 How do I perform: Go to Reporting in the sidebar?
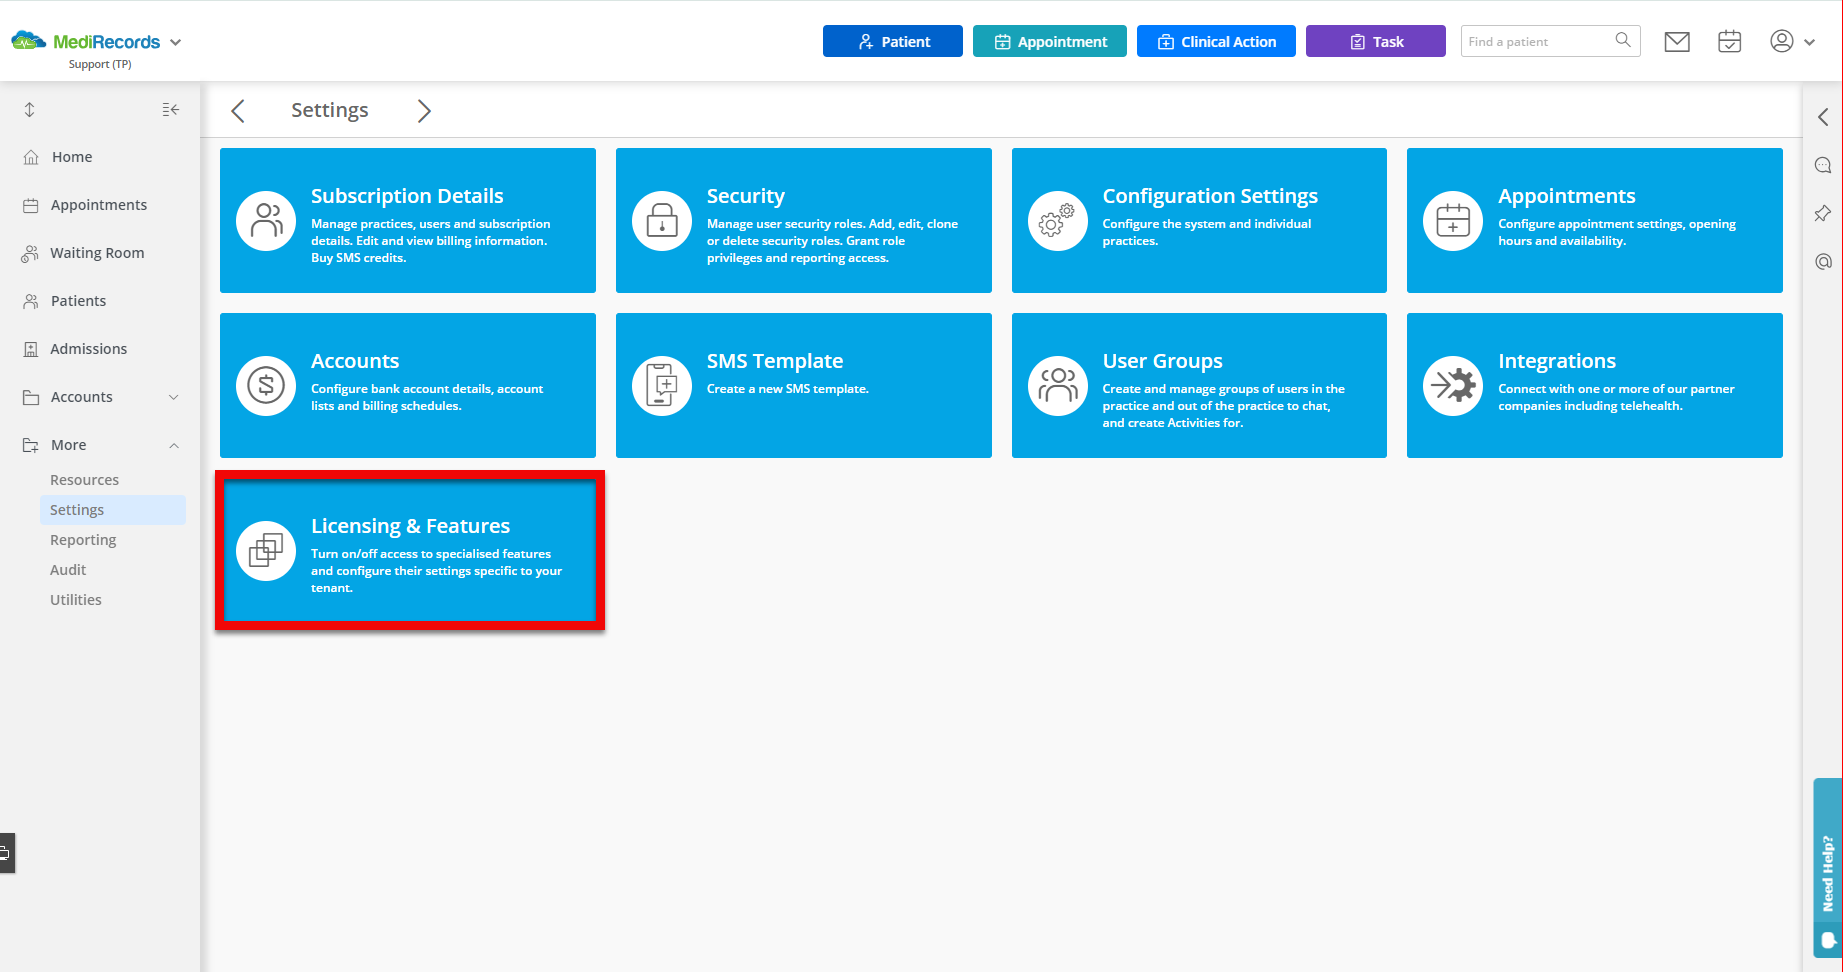point(83,540)
